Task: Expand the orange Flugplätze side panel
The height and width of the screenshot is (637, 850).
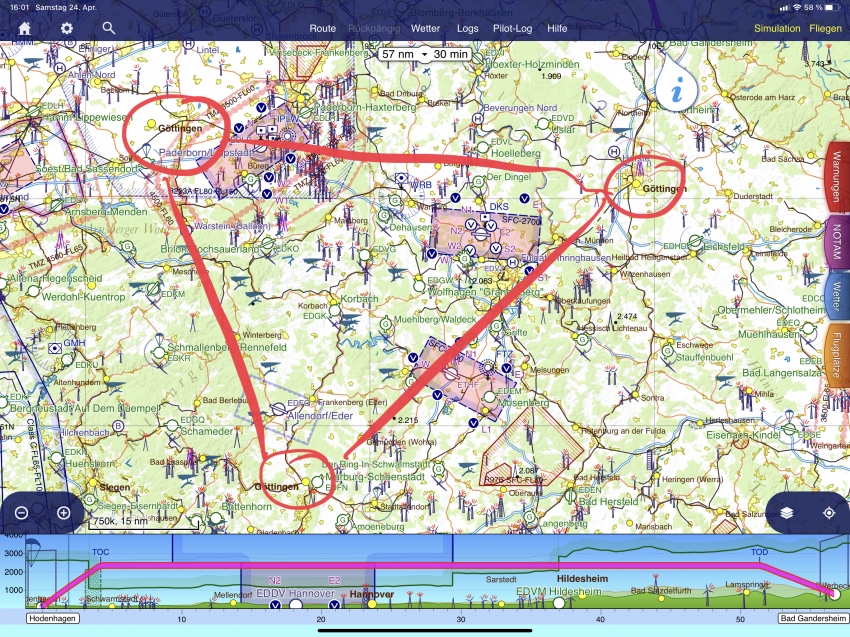Action: 836,356
